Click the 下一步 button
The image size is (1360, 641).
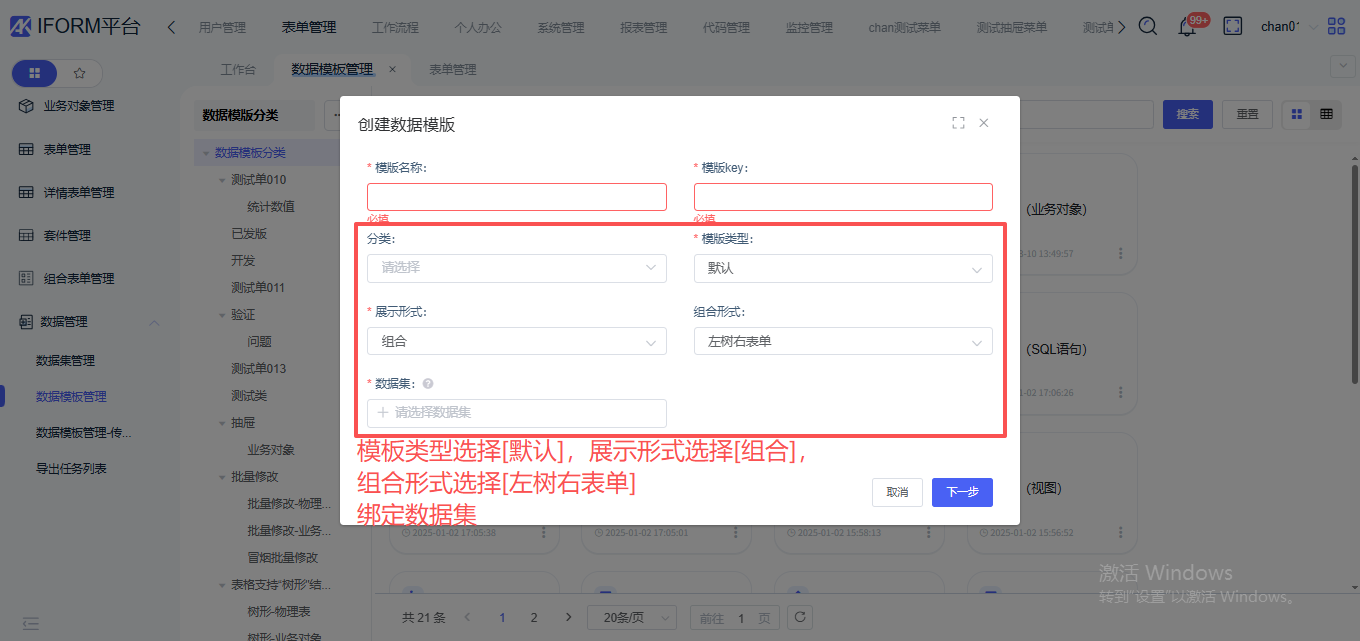[962, 492]
